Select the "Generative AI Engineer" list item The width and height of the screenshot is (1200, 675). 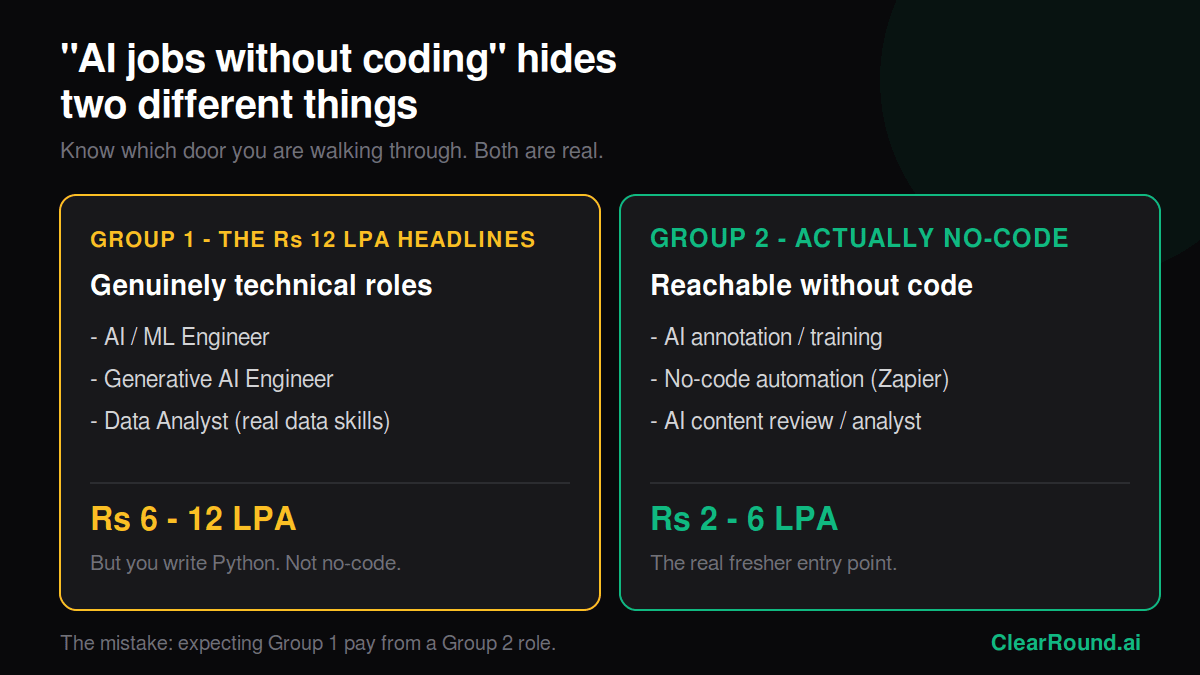[212, 379]
